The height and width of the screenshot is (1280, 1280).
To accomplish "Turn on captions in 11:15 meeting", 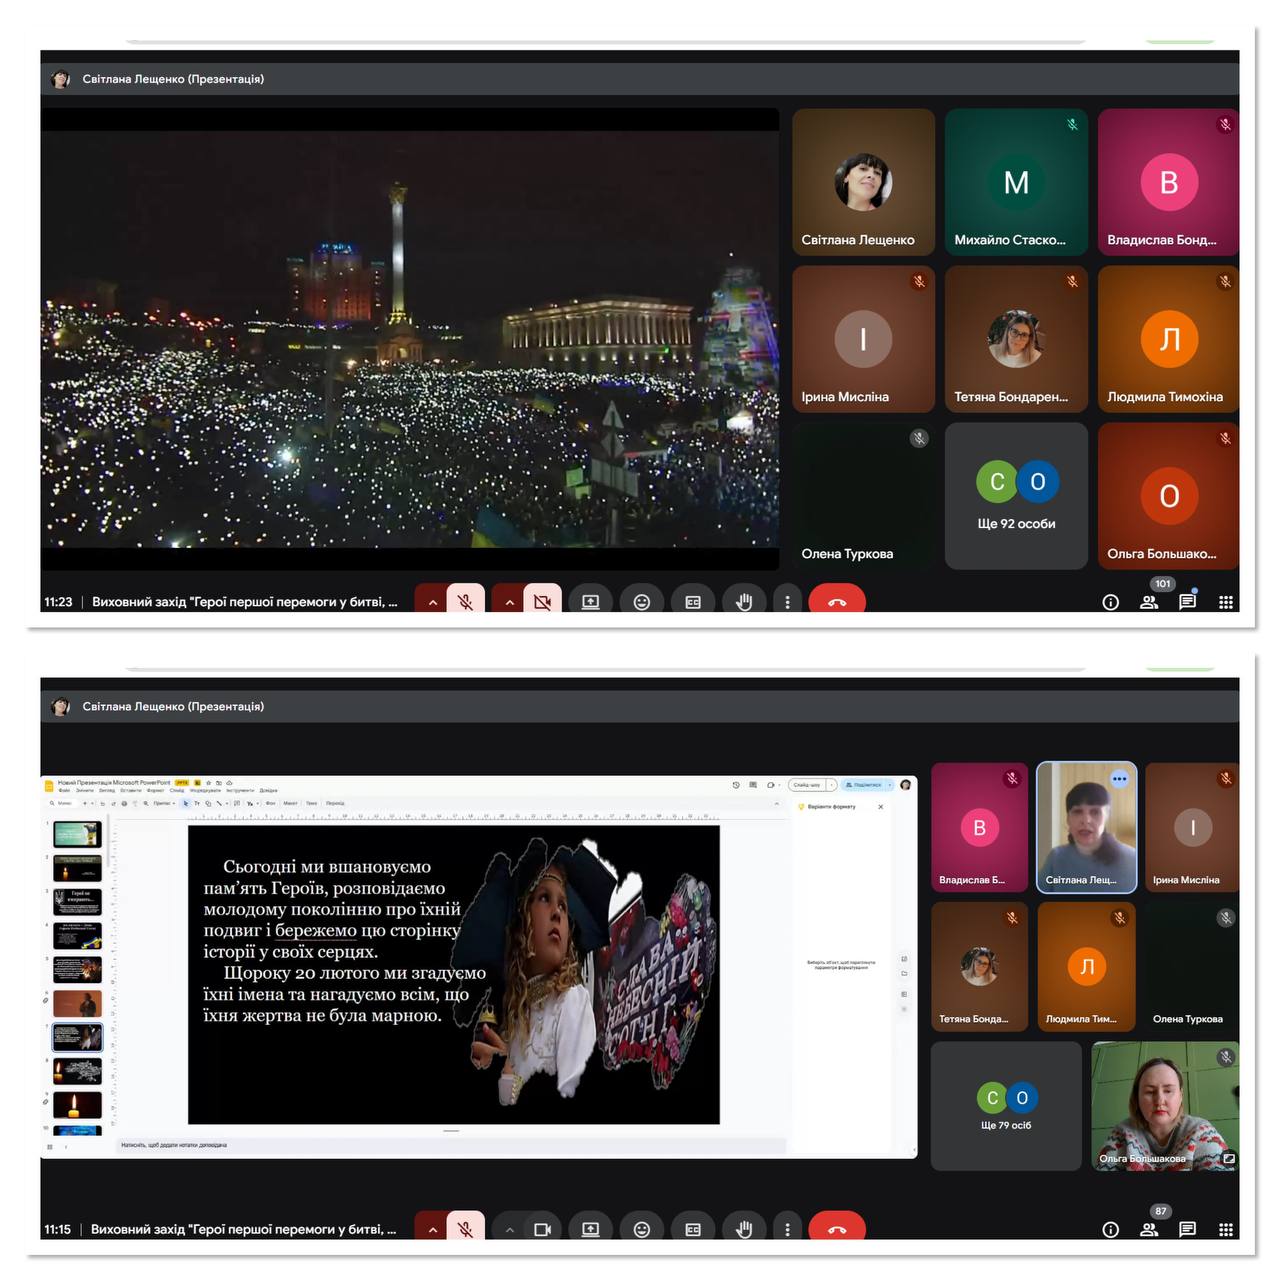I will [692, 1228].
